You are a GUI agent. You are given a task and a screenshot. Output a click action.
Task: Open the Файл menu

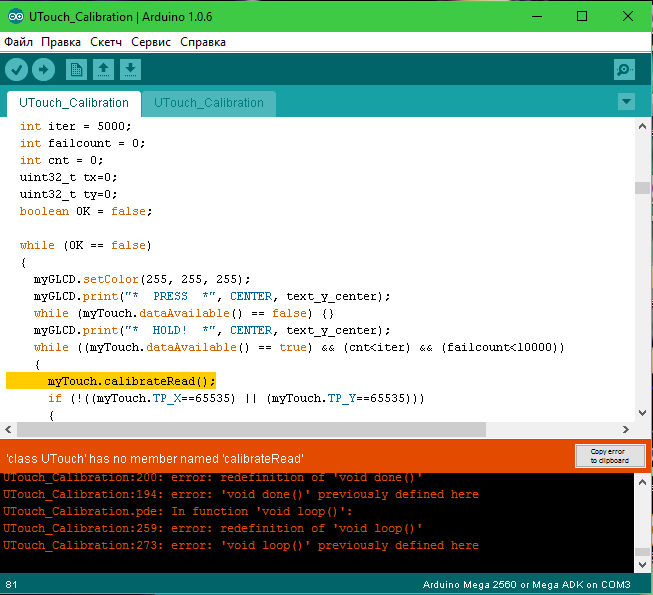tap(18, 42)
